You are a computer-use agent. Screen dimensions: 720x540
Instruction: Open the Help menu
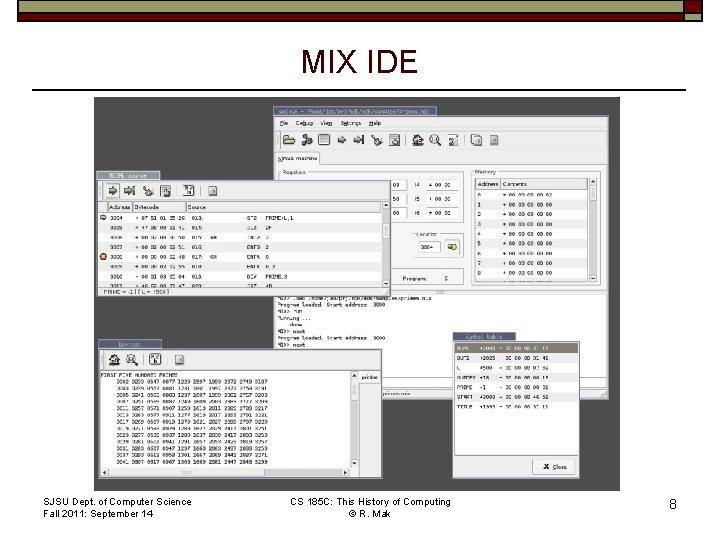(375, 123)
